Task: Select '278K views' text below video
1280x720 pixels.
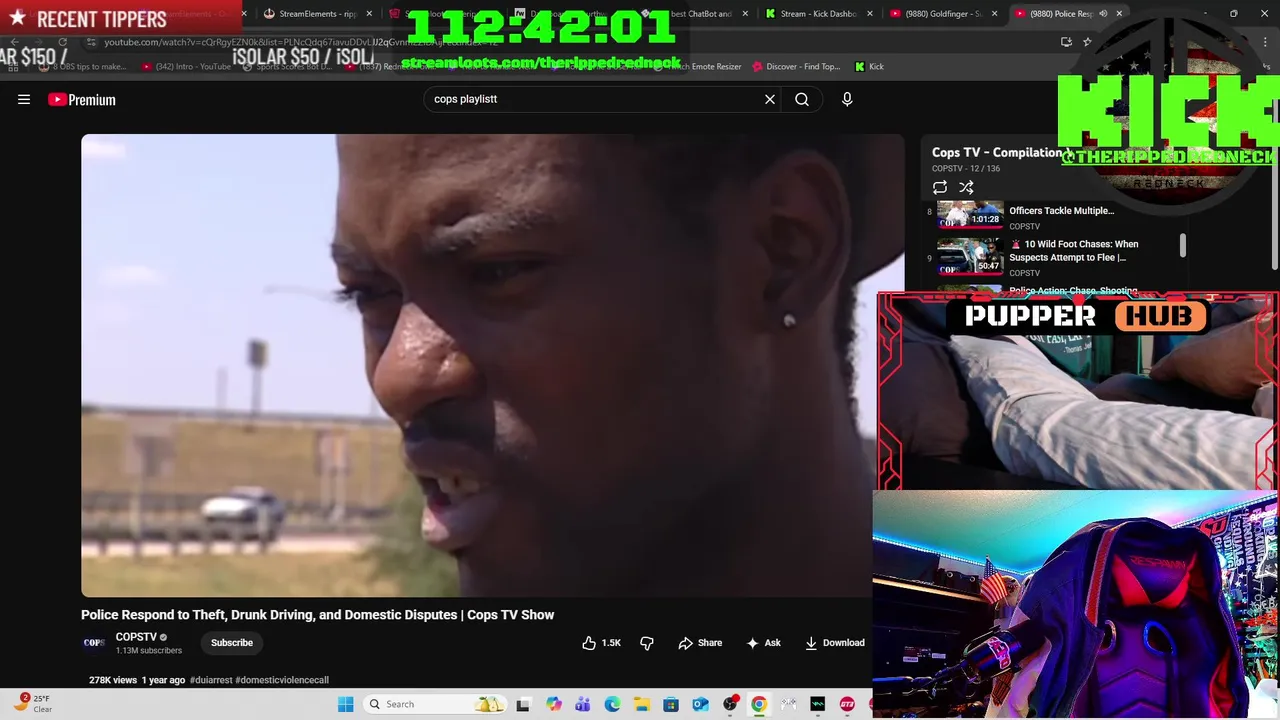Action: (x=113, y=680)
